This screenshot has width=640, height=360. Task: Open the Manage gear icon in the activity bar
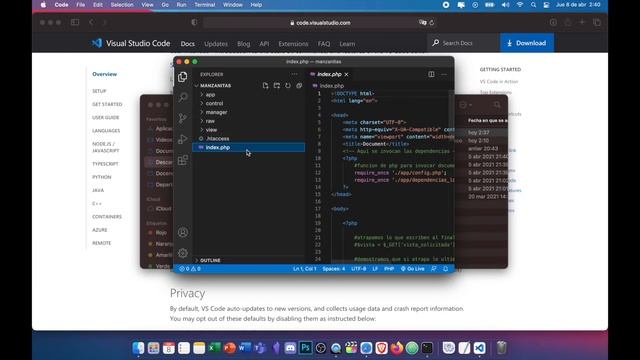coord(183,253)
